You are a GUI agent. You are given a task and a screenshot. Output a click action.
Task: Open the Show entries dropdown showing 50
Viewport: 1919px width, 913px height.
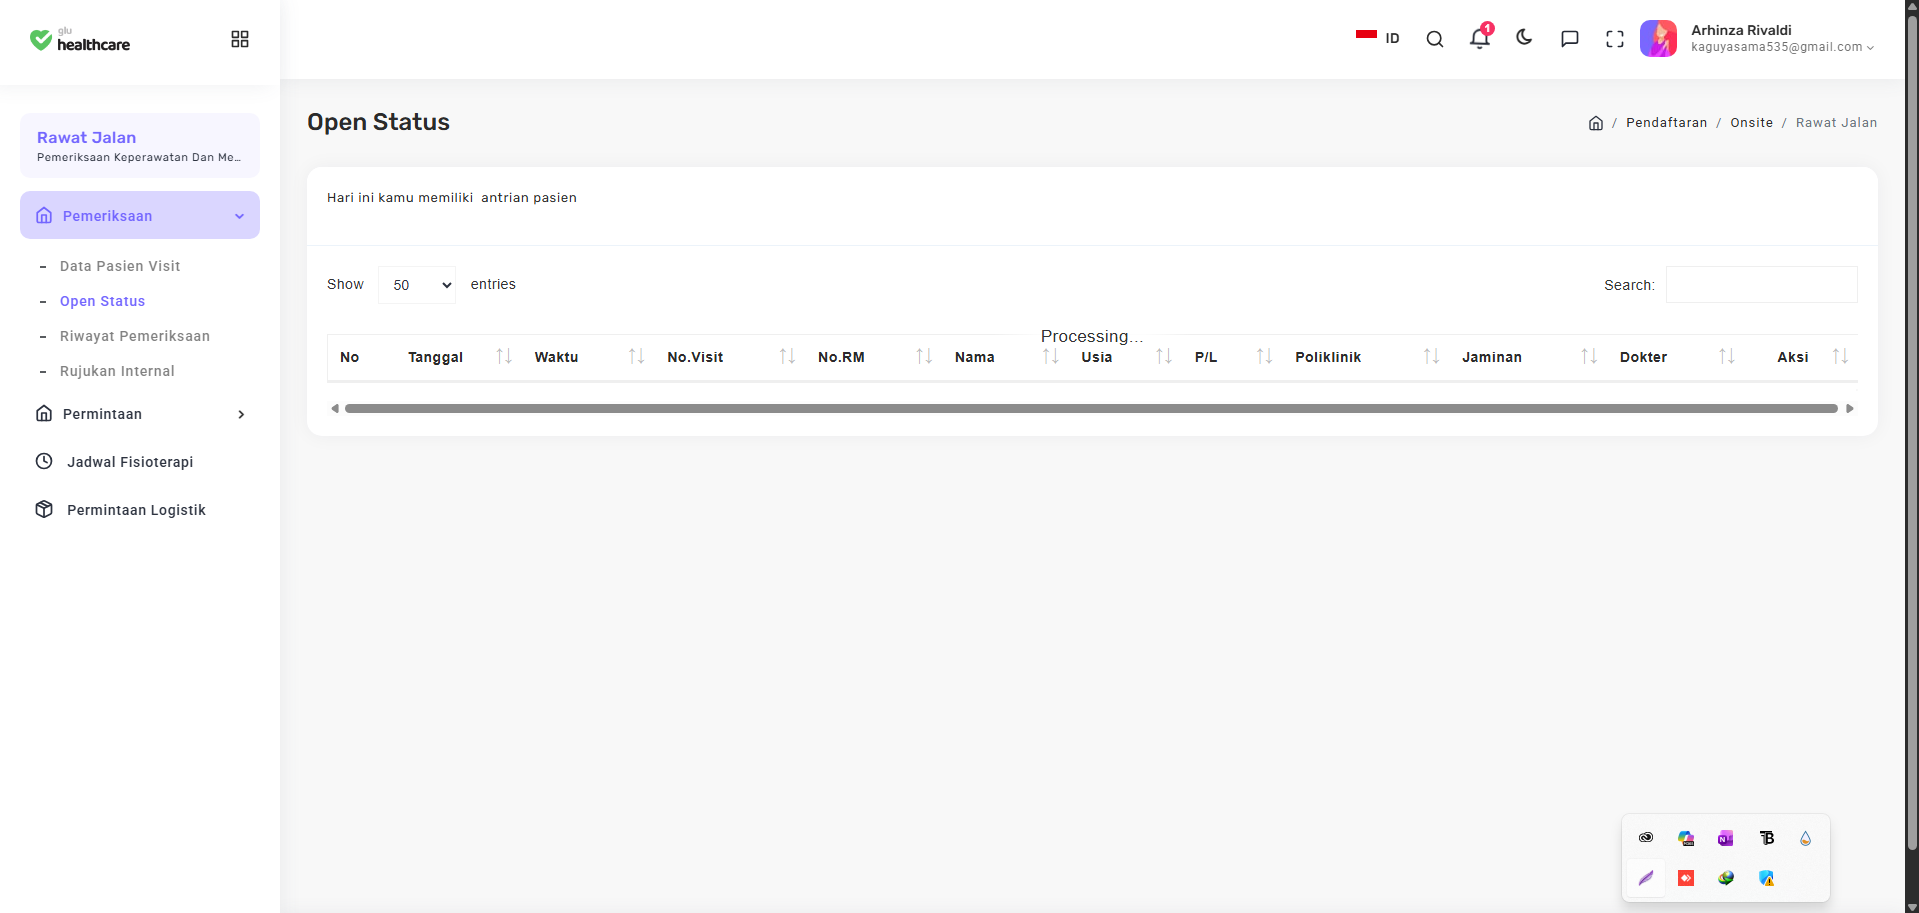(x=417, y=285)
